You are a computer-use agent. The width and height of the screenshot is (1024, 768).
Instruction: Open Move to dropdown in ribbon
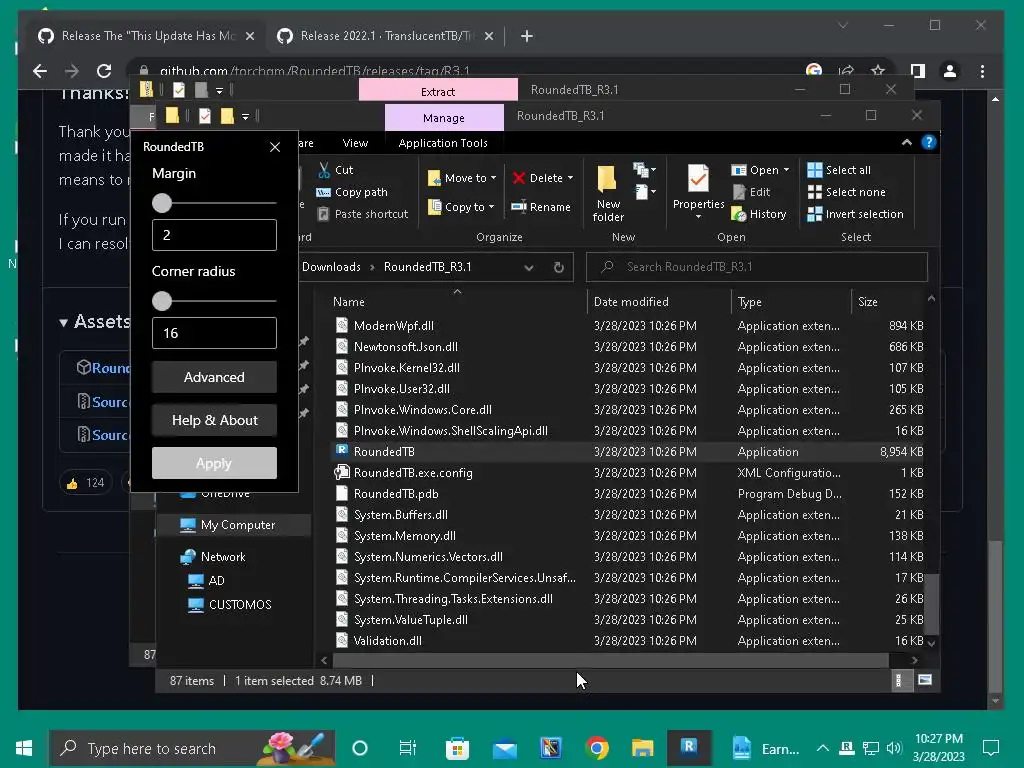(x=462, y=178)
